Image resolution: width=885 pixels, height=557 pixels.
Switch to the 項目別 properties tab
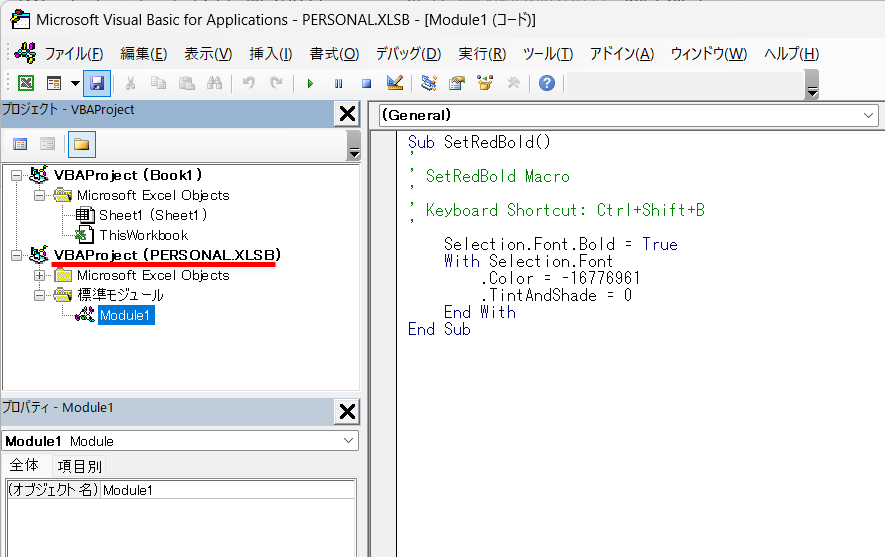pyautogui.click(x=80, y=466)
